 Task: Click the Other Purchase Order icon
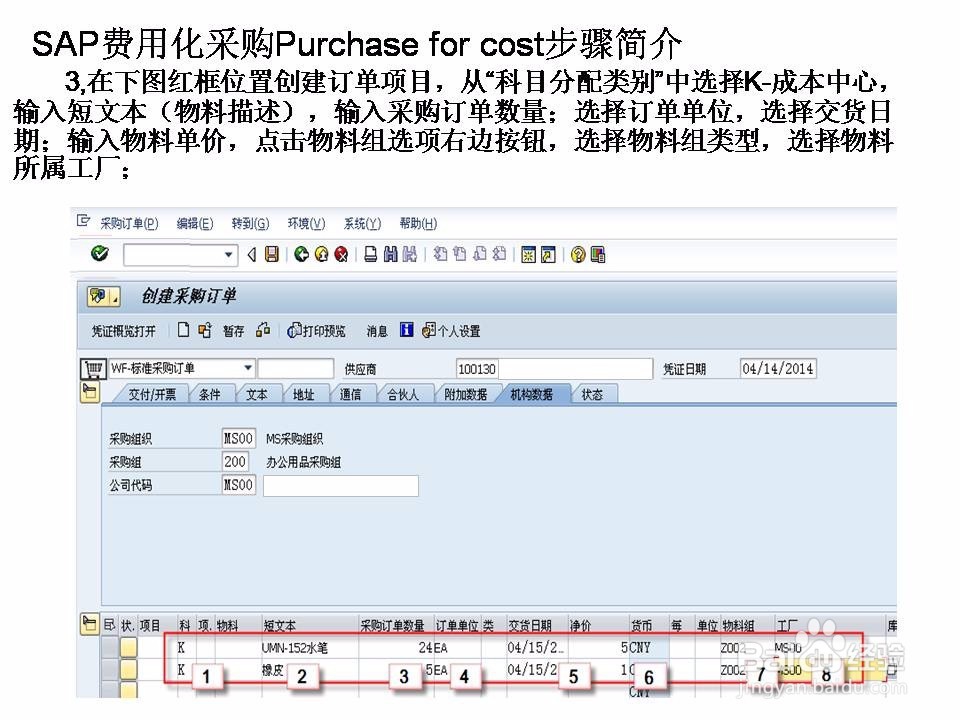pyautogui.click(x=205, y=331)
